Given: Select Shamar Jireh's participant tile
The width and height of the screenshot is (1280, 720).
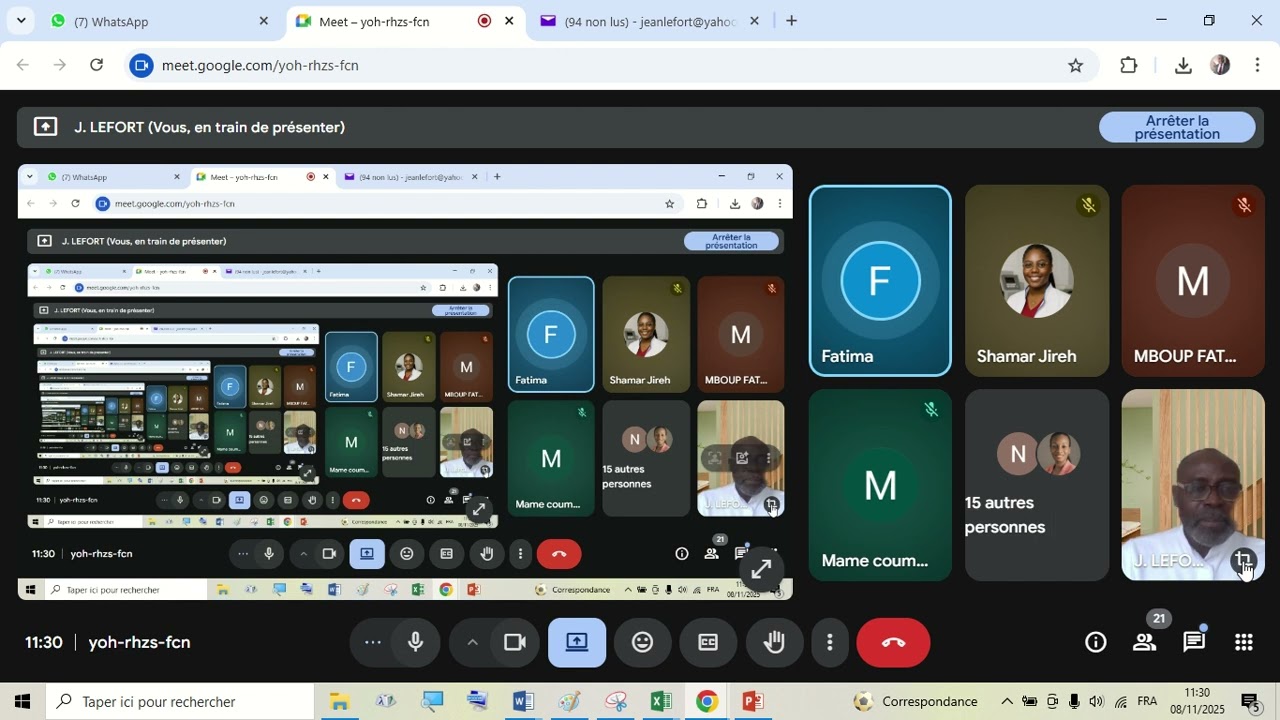Looking at the screenshot, I should pos(1037,280).
